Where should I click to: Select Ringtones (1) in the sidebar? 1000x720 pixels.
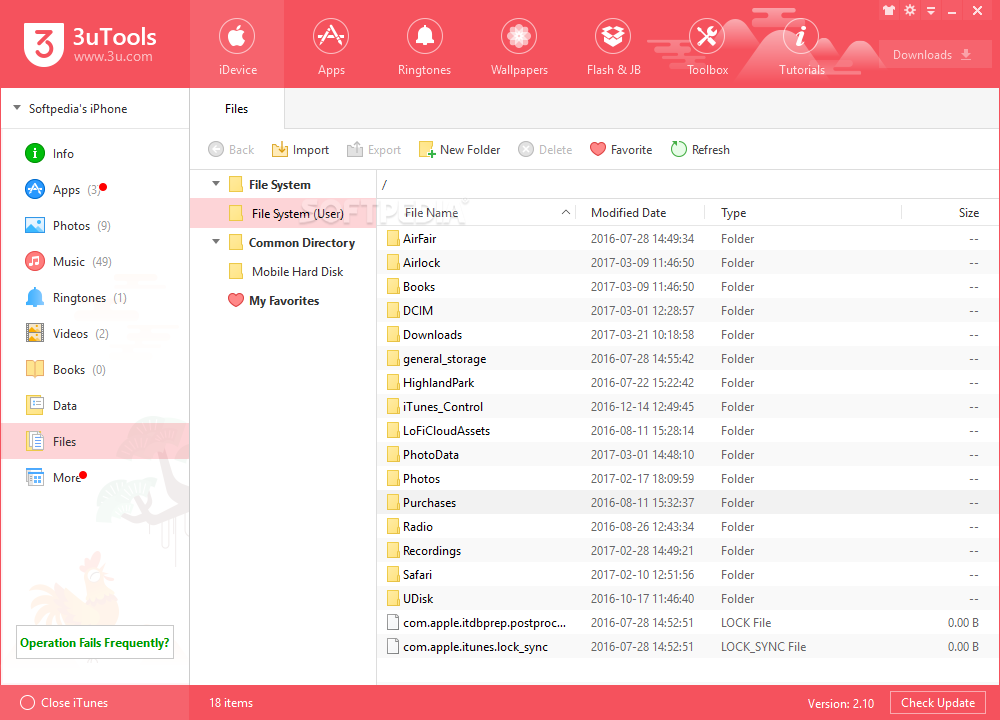[95, 298]
